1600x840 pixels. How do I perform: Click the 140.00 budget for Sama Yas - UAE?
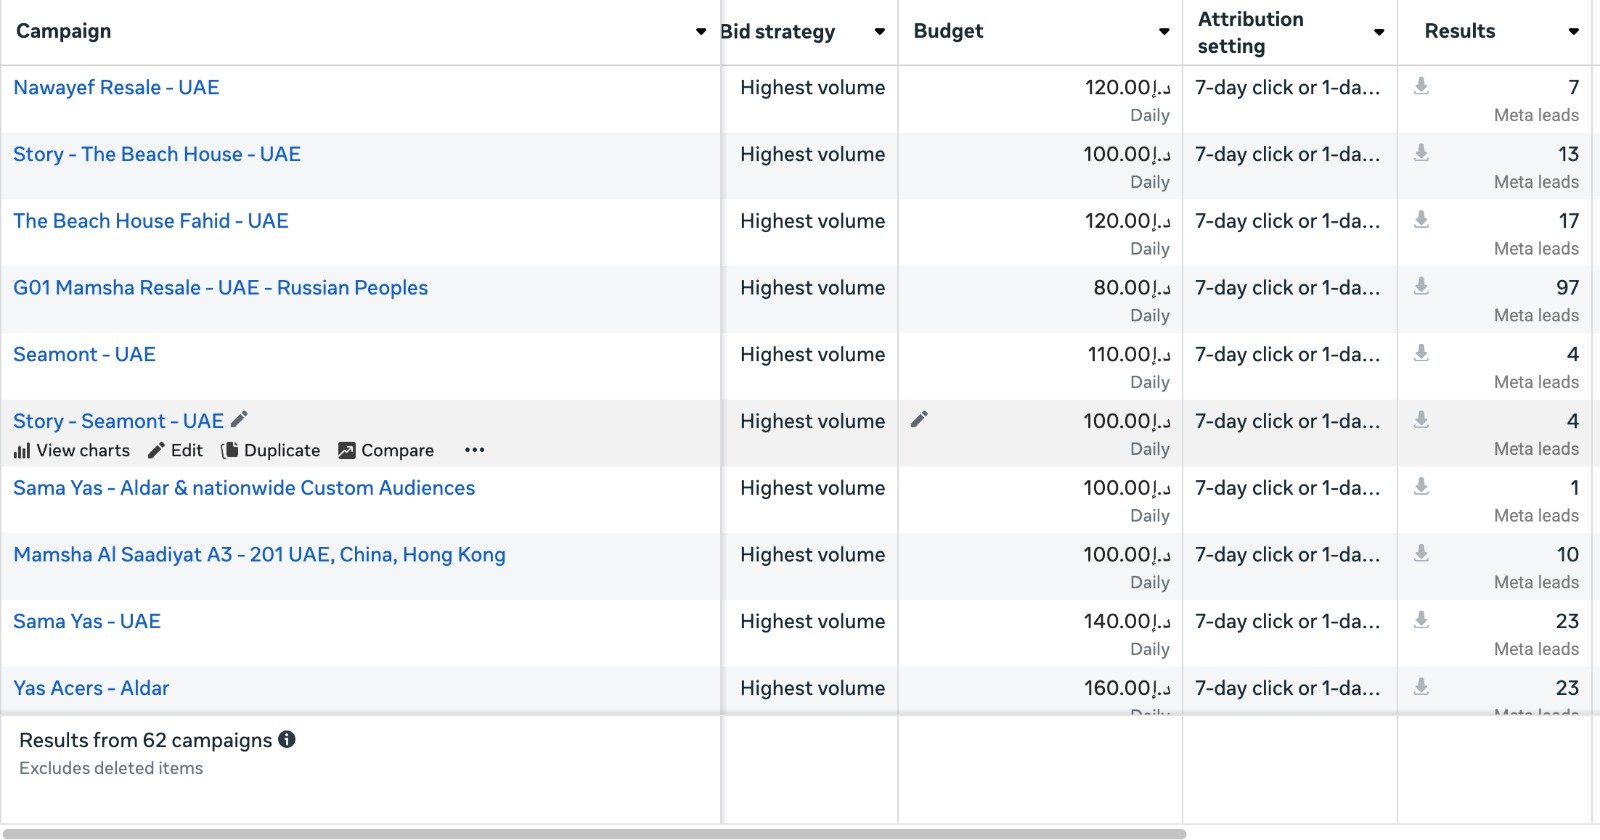coord(1127,622)
